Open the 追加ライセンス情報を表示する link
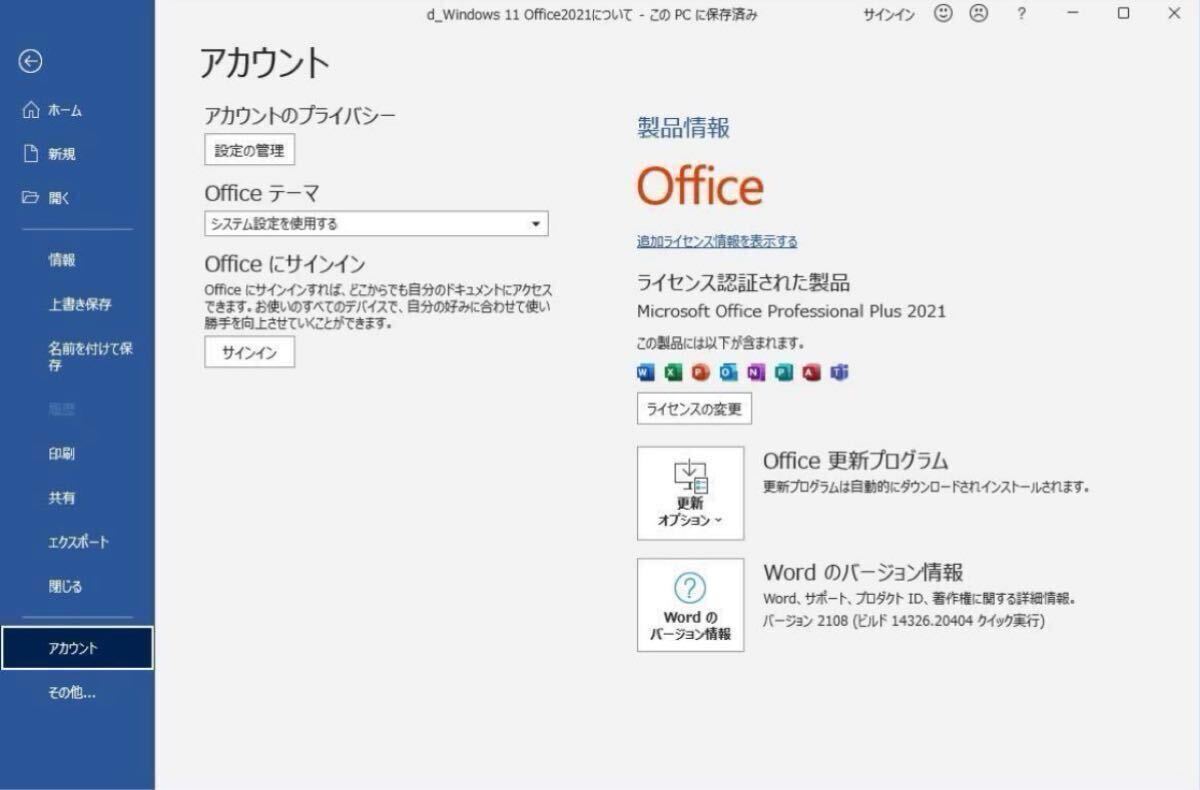The width and height of the screenshot is (1200, 790). [716, 241]
